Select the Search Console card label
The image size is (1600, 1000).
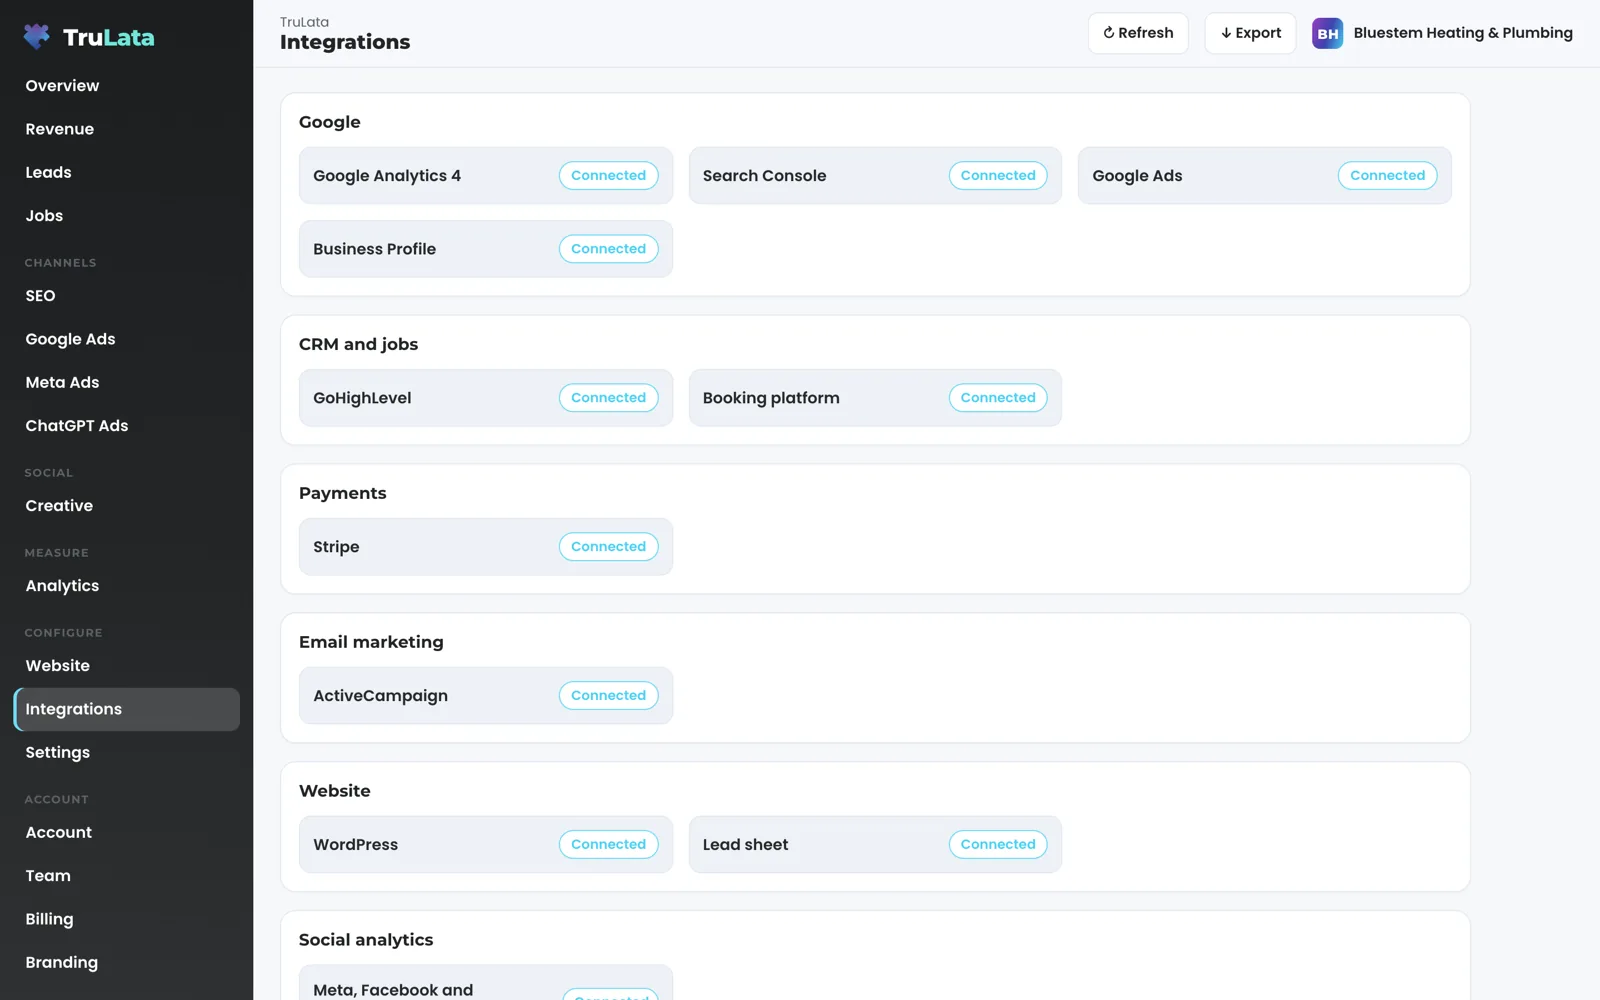(764, 176)
